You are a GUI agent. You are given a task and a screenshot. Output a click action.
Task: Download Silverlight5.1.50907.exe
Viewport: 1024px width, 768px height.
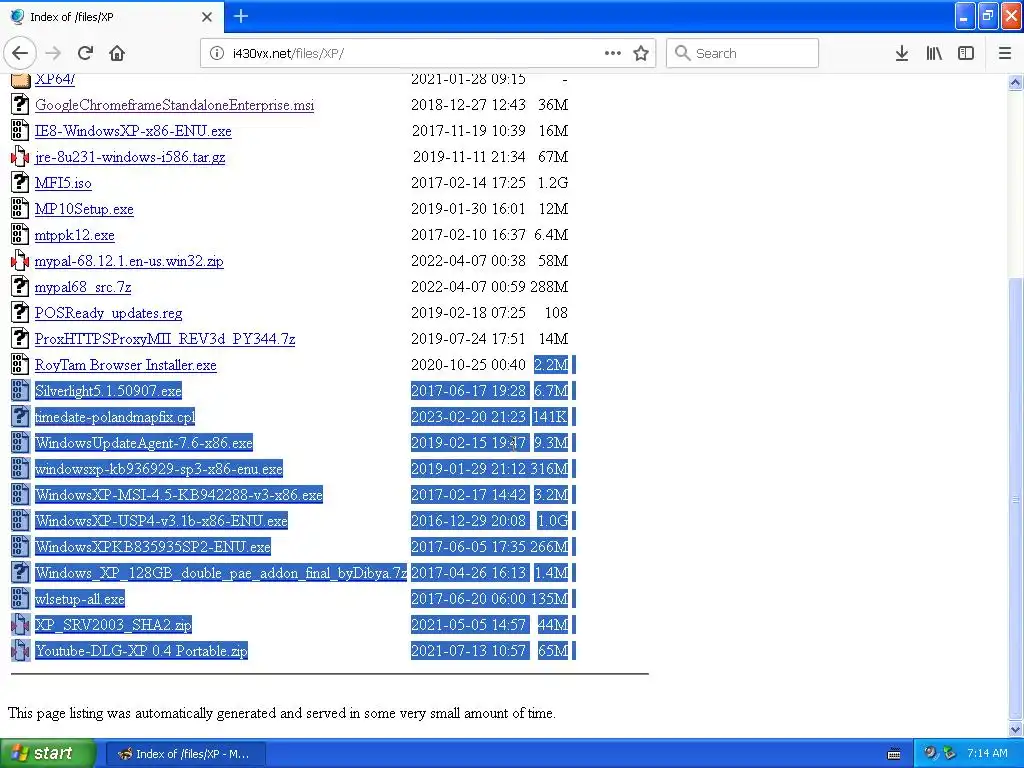point(108,391)
